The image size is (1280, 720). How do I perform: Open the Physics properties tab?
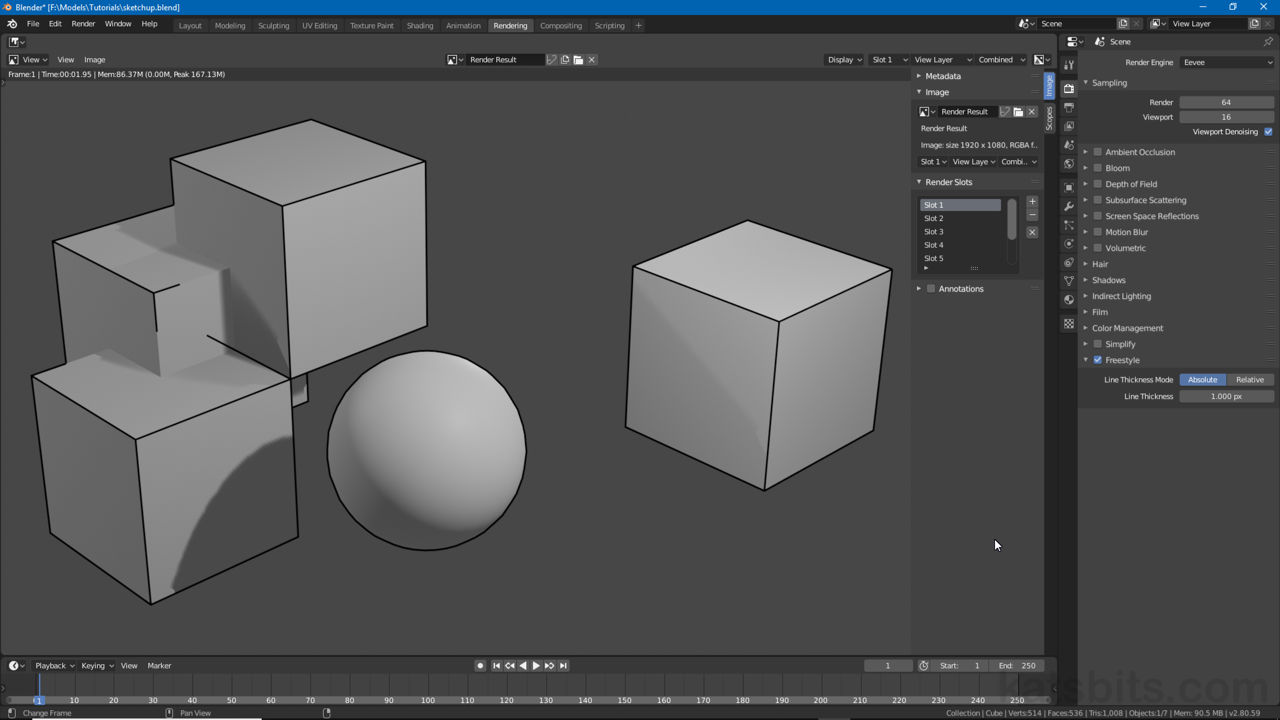coord(1069,244)
